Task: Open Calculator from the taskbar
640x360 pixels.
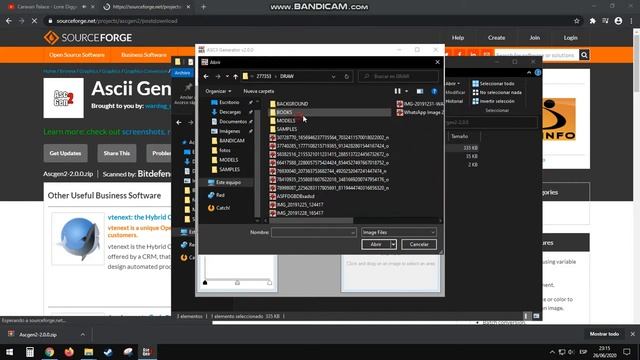Action: point(30,352)
